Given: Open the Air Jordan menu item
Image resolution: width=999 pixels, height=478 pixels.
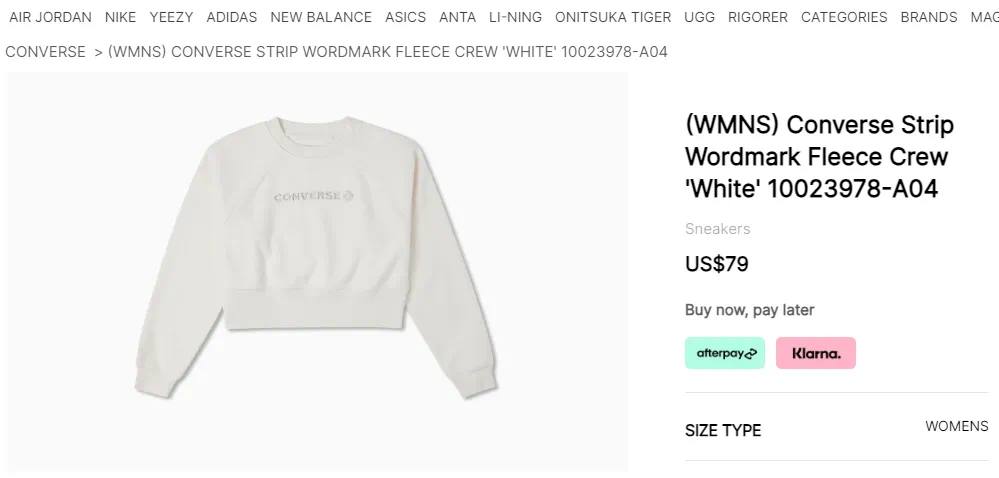Looking at the screenshot, I should click(x=50, y=17).
